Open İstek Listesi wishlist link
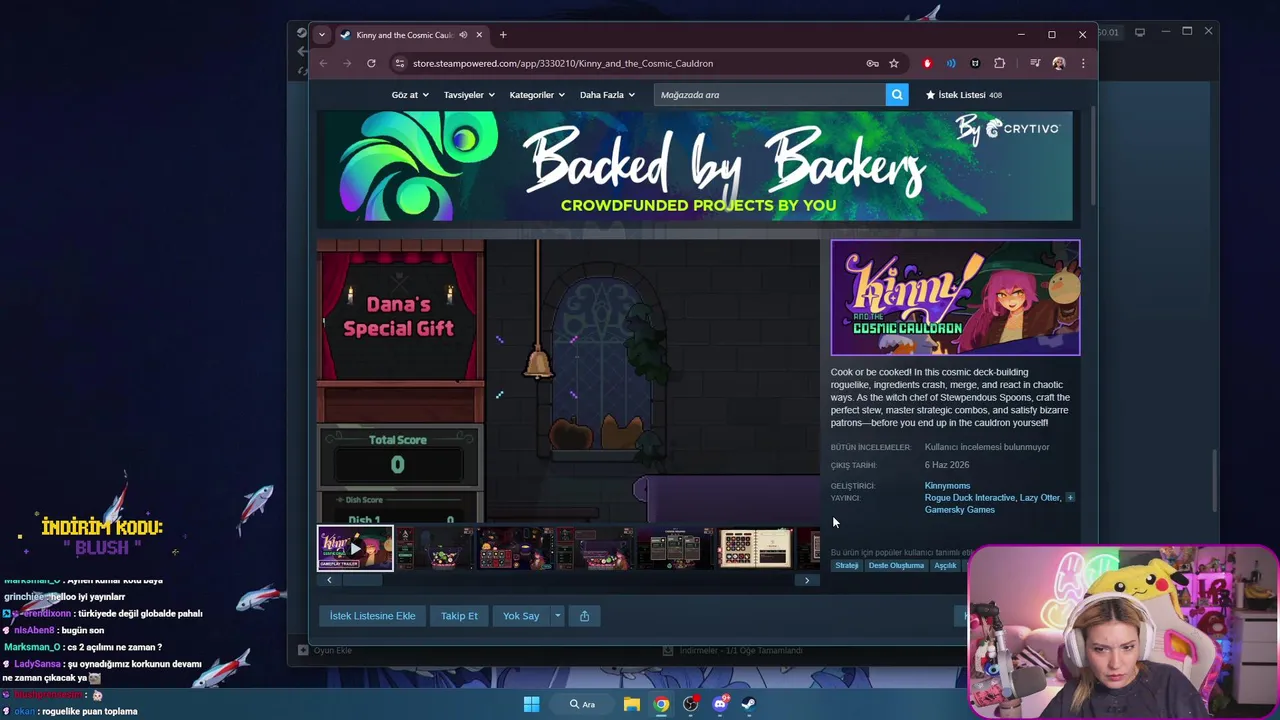The height and width of the screenshot is (720, 1280). [964, 95]
